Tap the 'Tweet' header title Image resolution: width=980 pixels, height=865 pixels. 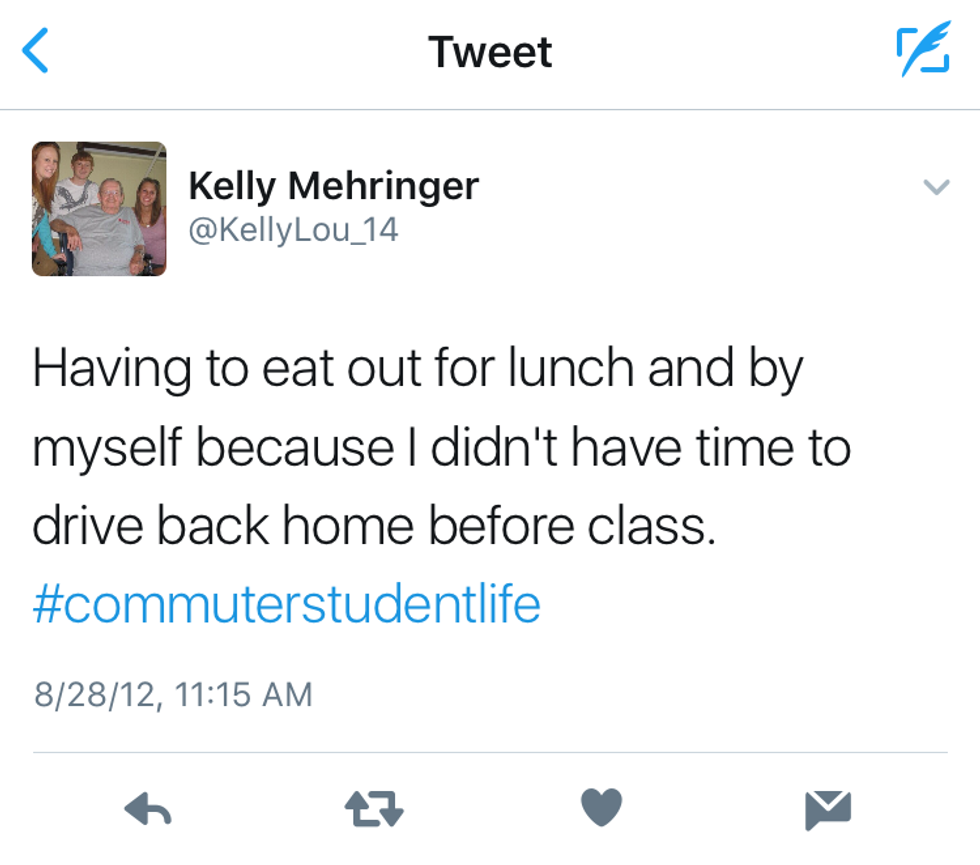pos(490,52)
